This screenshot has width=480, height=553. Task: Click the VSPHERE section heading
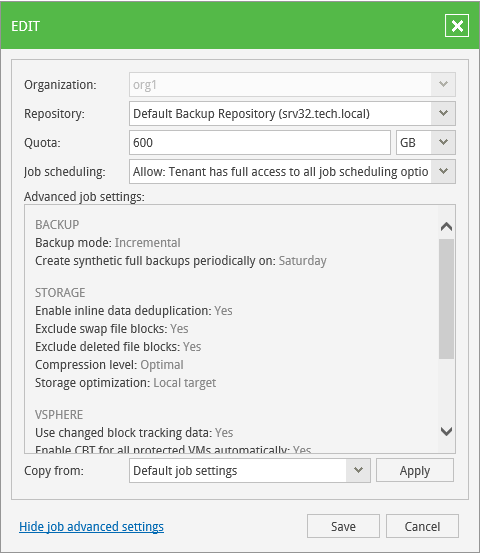(59, 415)
